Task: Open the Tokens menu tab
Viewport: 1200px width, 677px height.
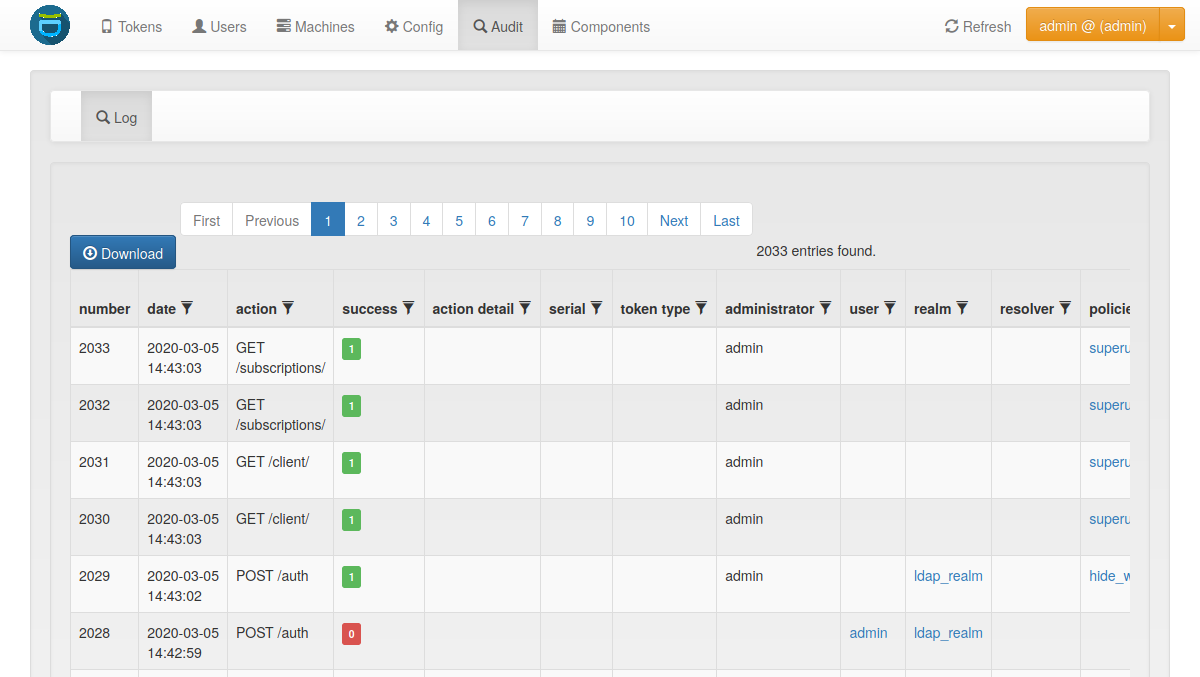Action: [131, 26]
